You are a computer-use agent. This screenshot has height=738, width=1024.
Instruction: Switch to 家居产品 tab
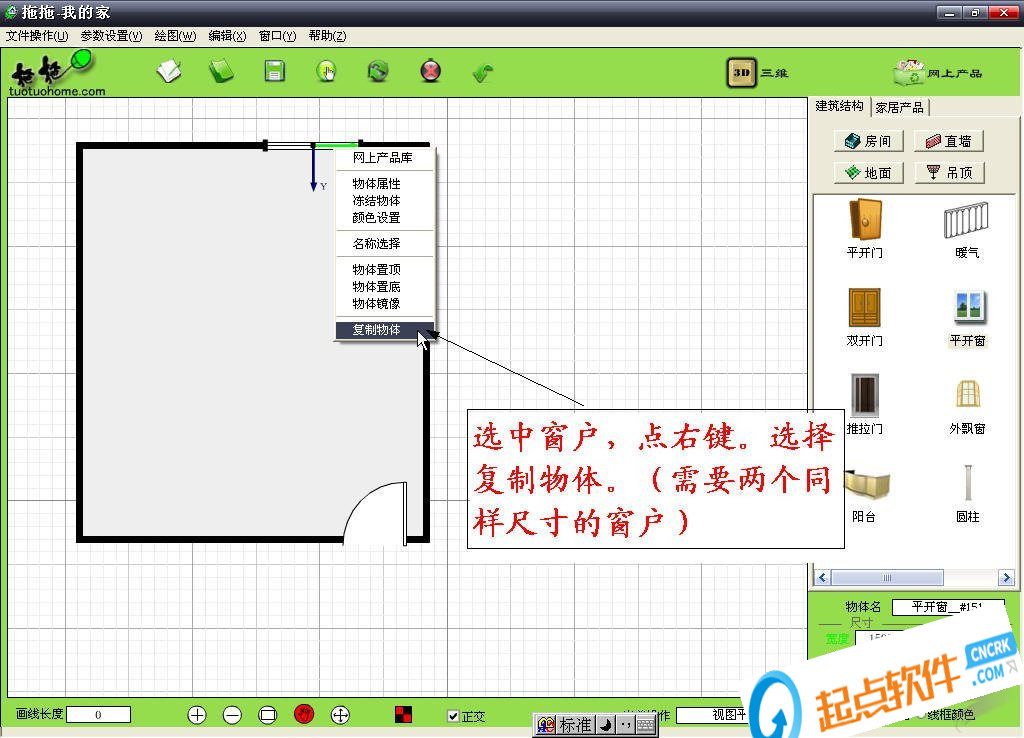click(899, 108)
